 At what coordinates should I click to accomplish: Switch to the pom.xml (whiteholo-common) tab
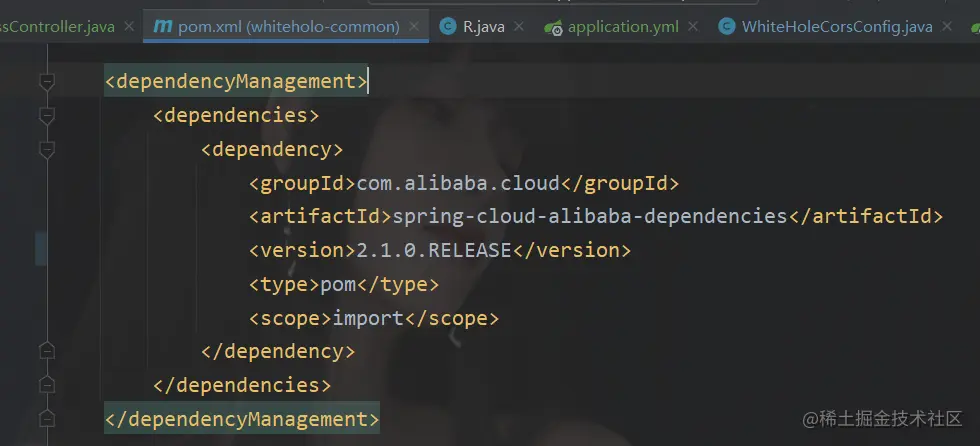[x=288, y=27]
